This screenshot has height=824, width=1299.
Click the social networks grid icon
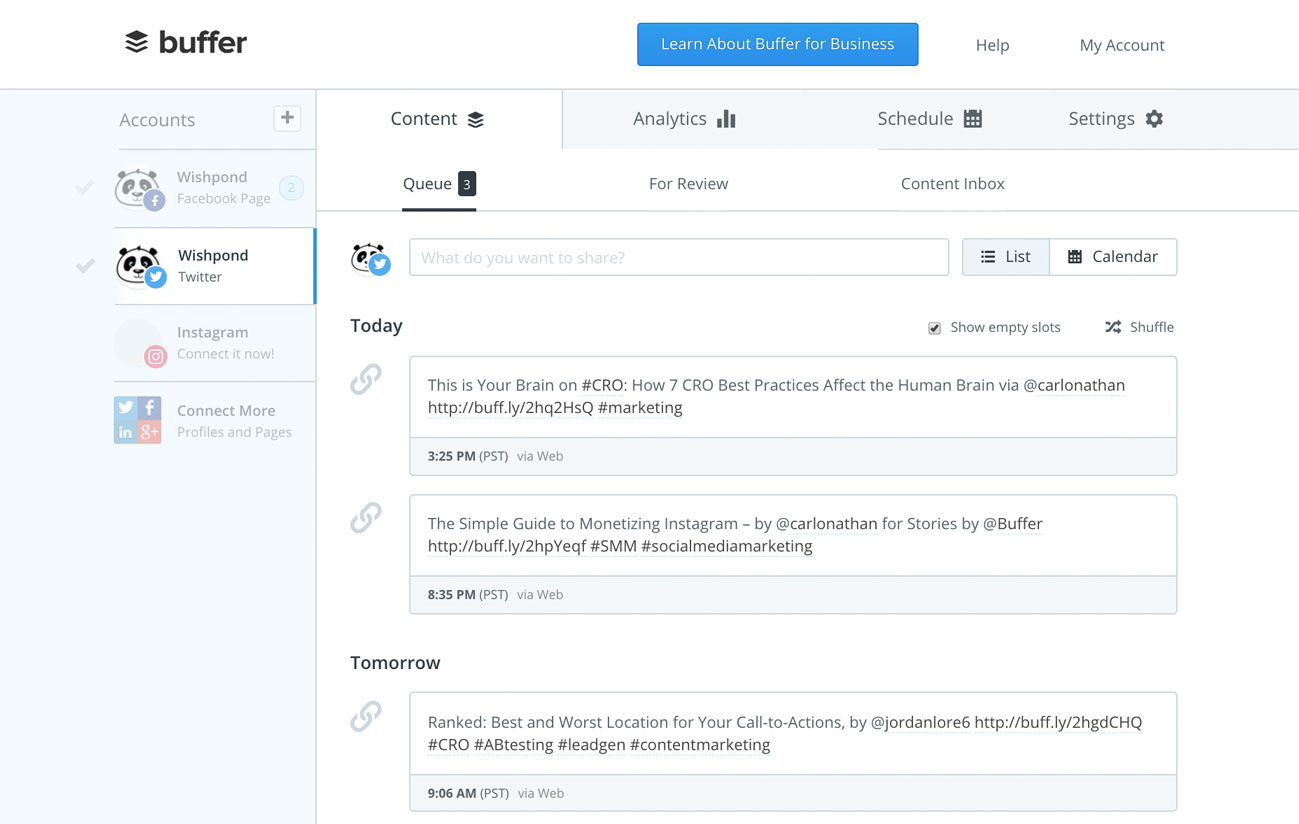(138, 420)
